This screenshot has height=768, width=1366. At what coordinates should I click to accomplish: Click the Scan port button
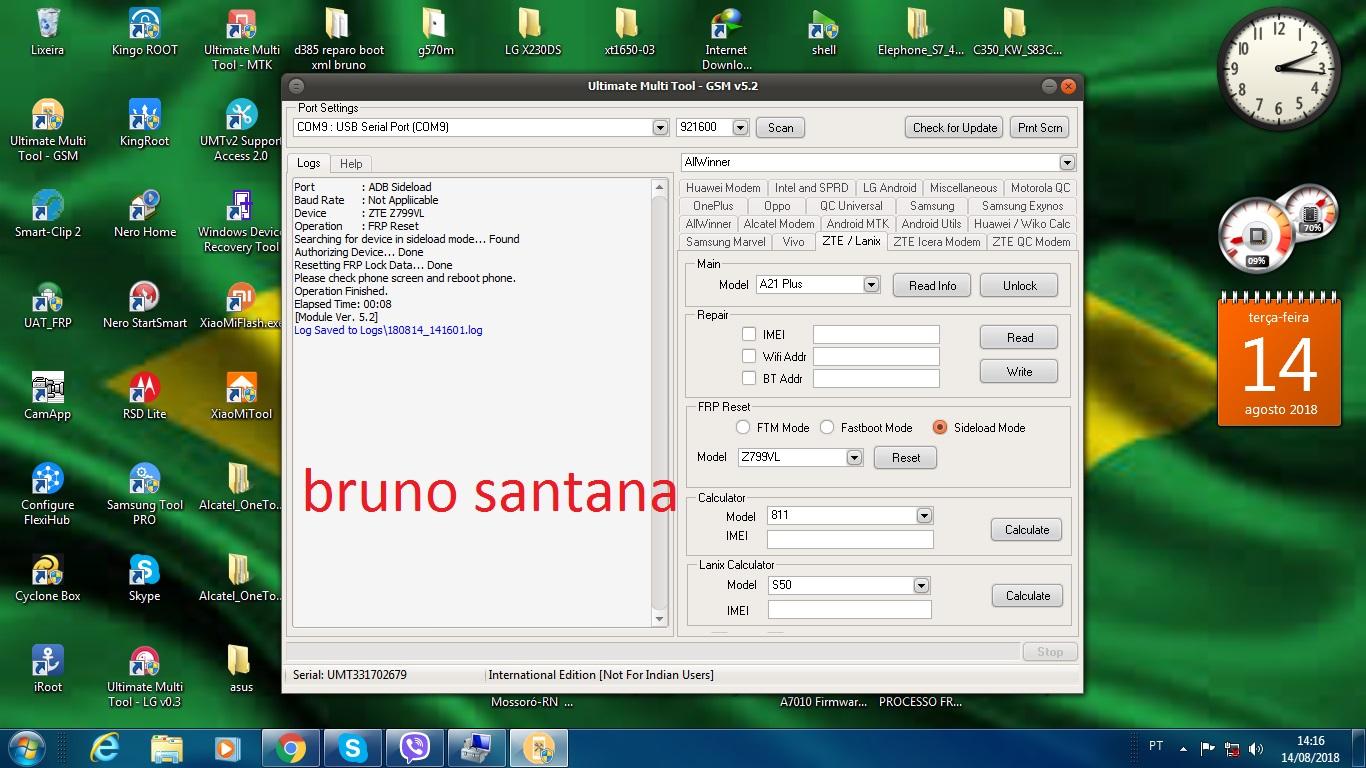(x=781, y=128)
